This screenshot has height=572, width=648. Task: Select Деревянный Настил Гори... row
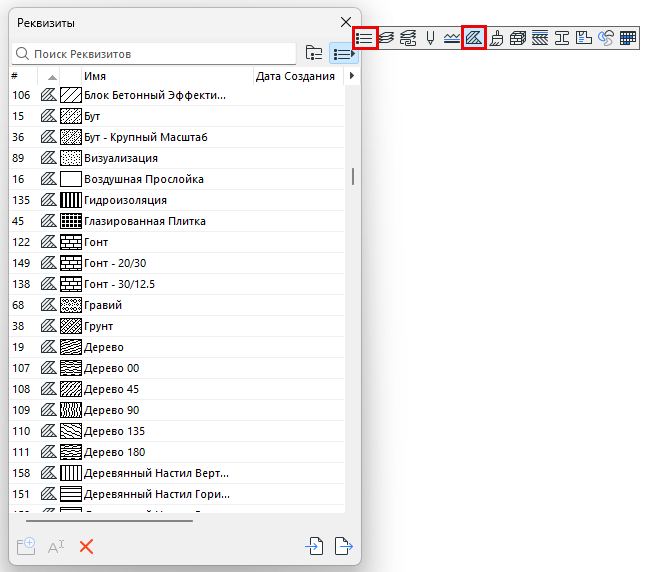click(x=177, y=494)
